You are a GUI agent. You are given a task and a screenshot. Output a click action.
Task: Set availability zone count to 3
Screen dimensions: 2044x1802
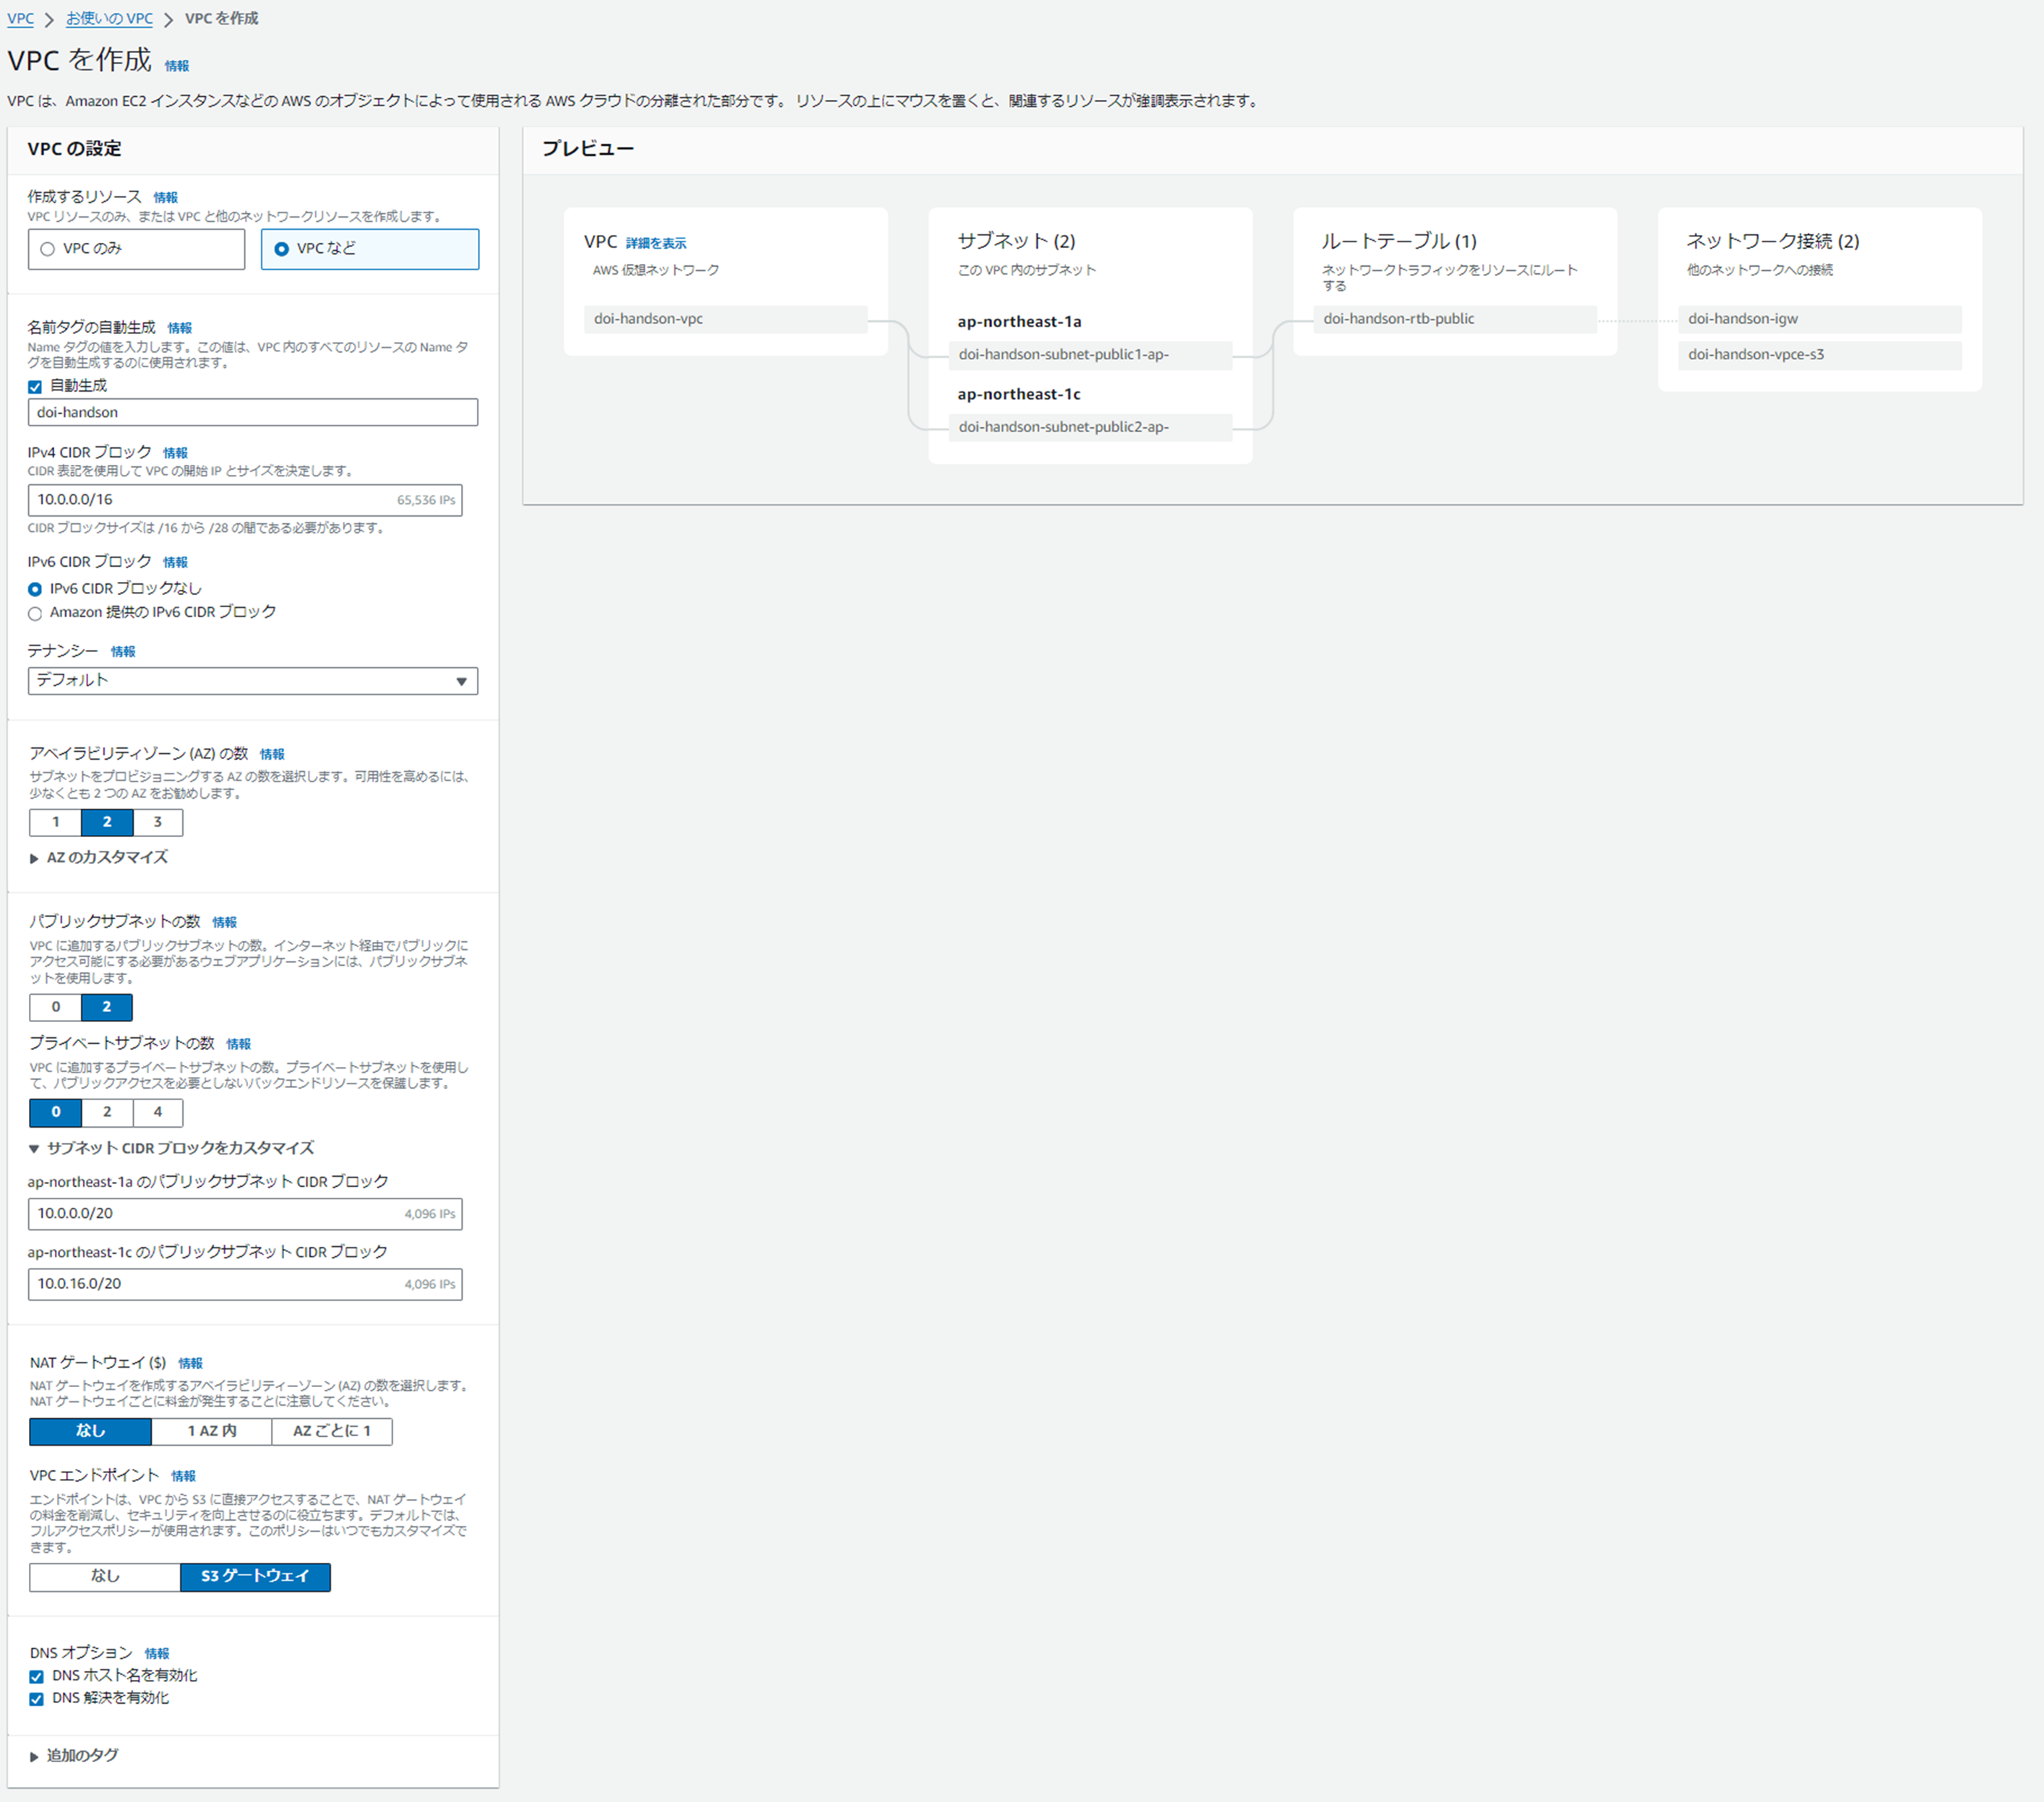(157, 822)
